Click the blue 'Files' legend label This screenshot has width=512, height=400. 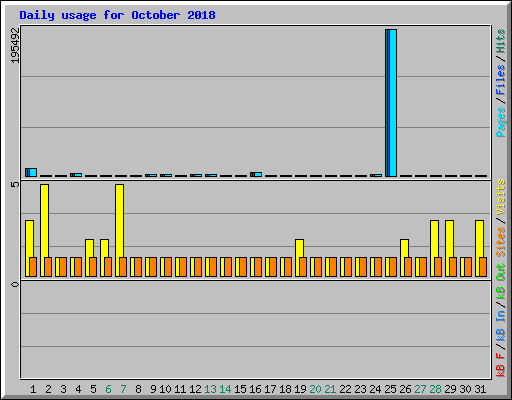click(501, 79)
